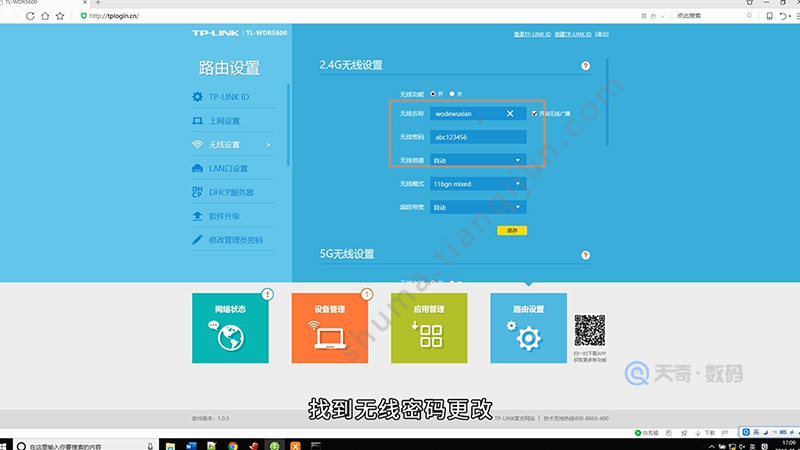800x450 pixels.
Task: Turn wireless function off (关)
Action: 452,94
